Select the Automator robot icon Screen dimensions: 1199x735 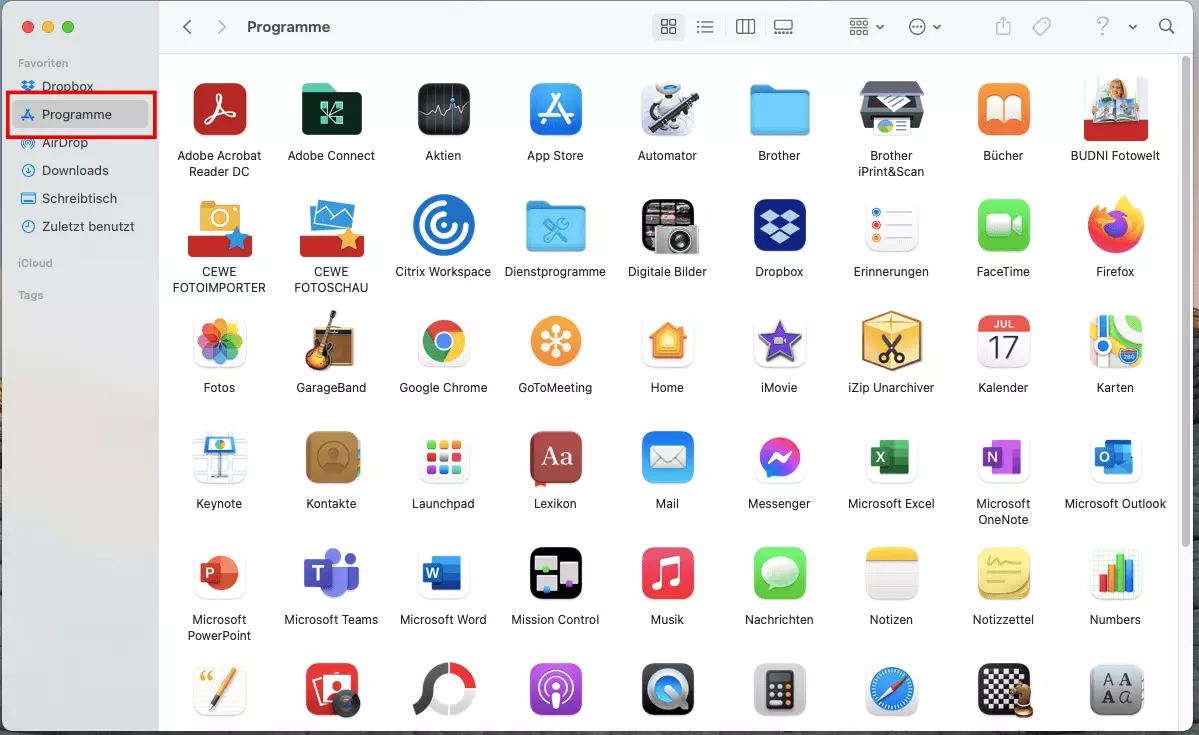[668, 109]
